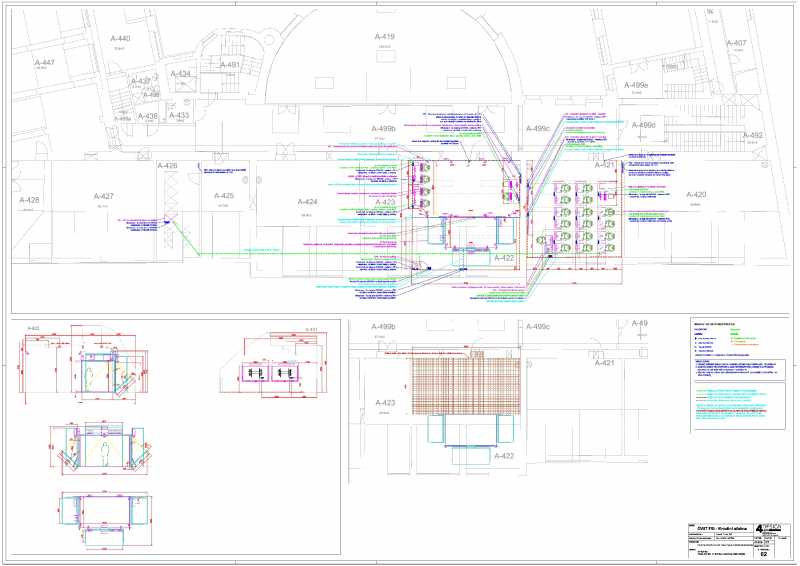The image size is (800, 566).
Task: Click the A-499d room label
Action: 644,125
